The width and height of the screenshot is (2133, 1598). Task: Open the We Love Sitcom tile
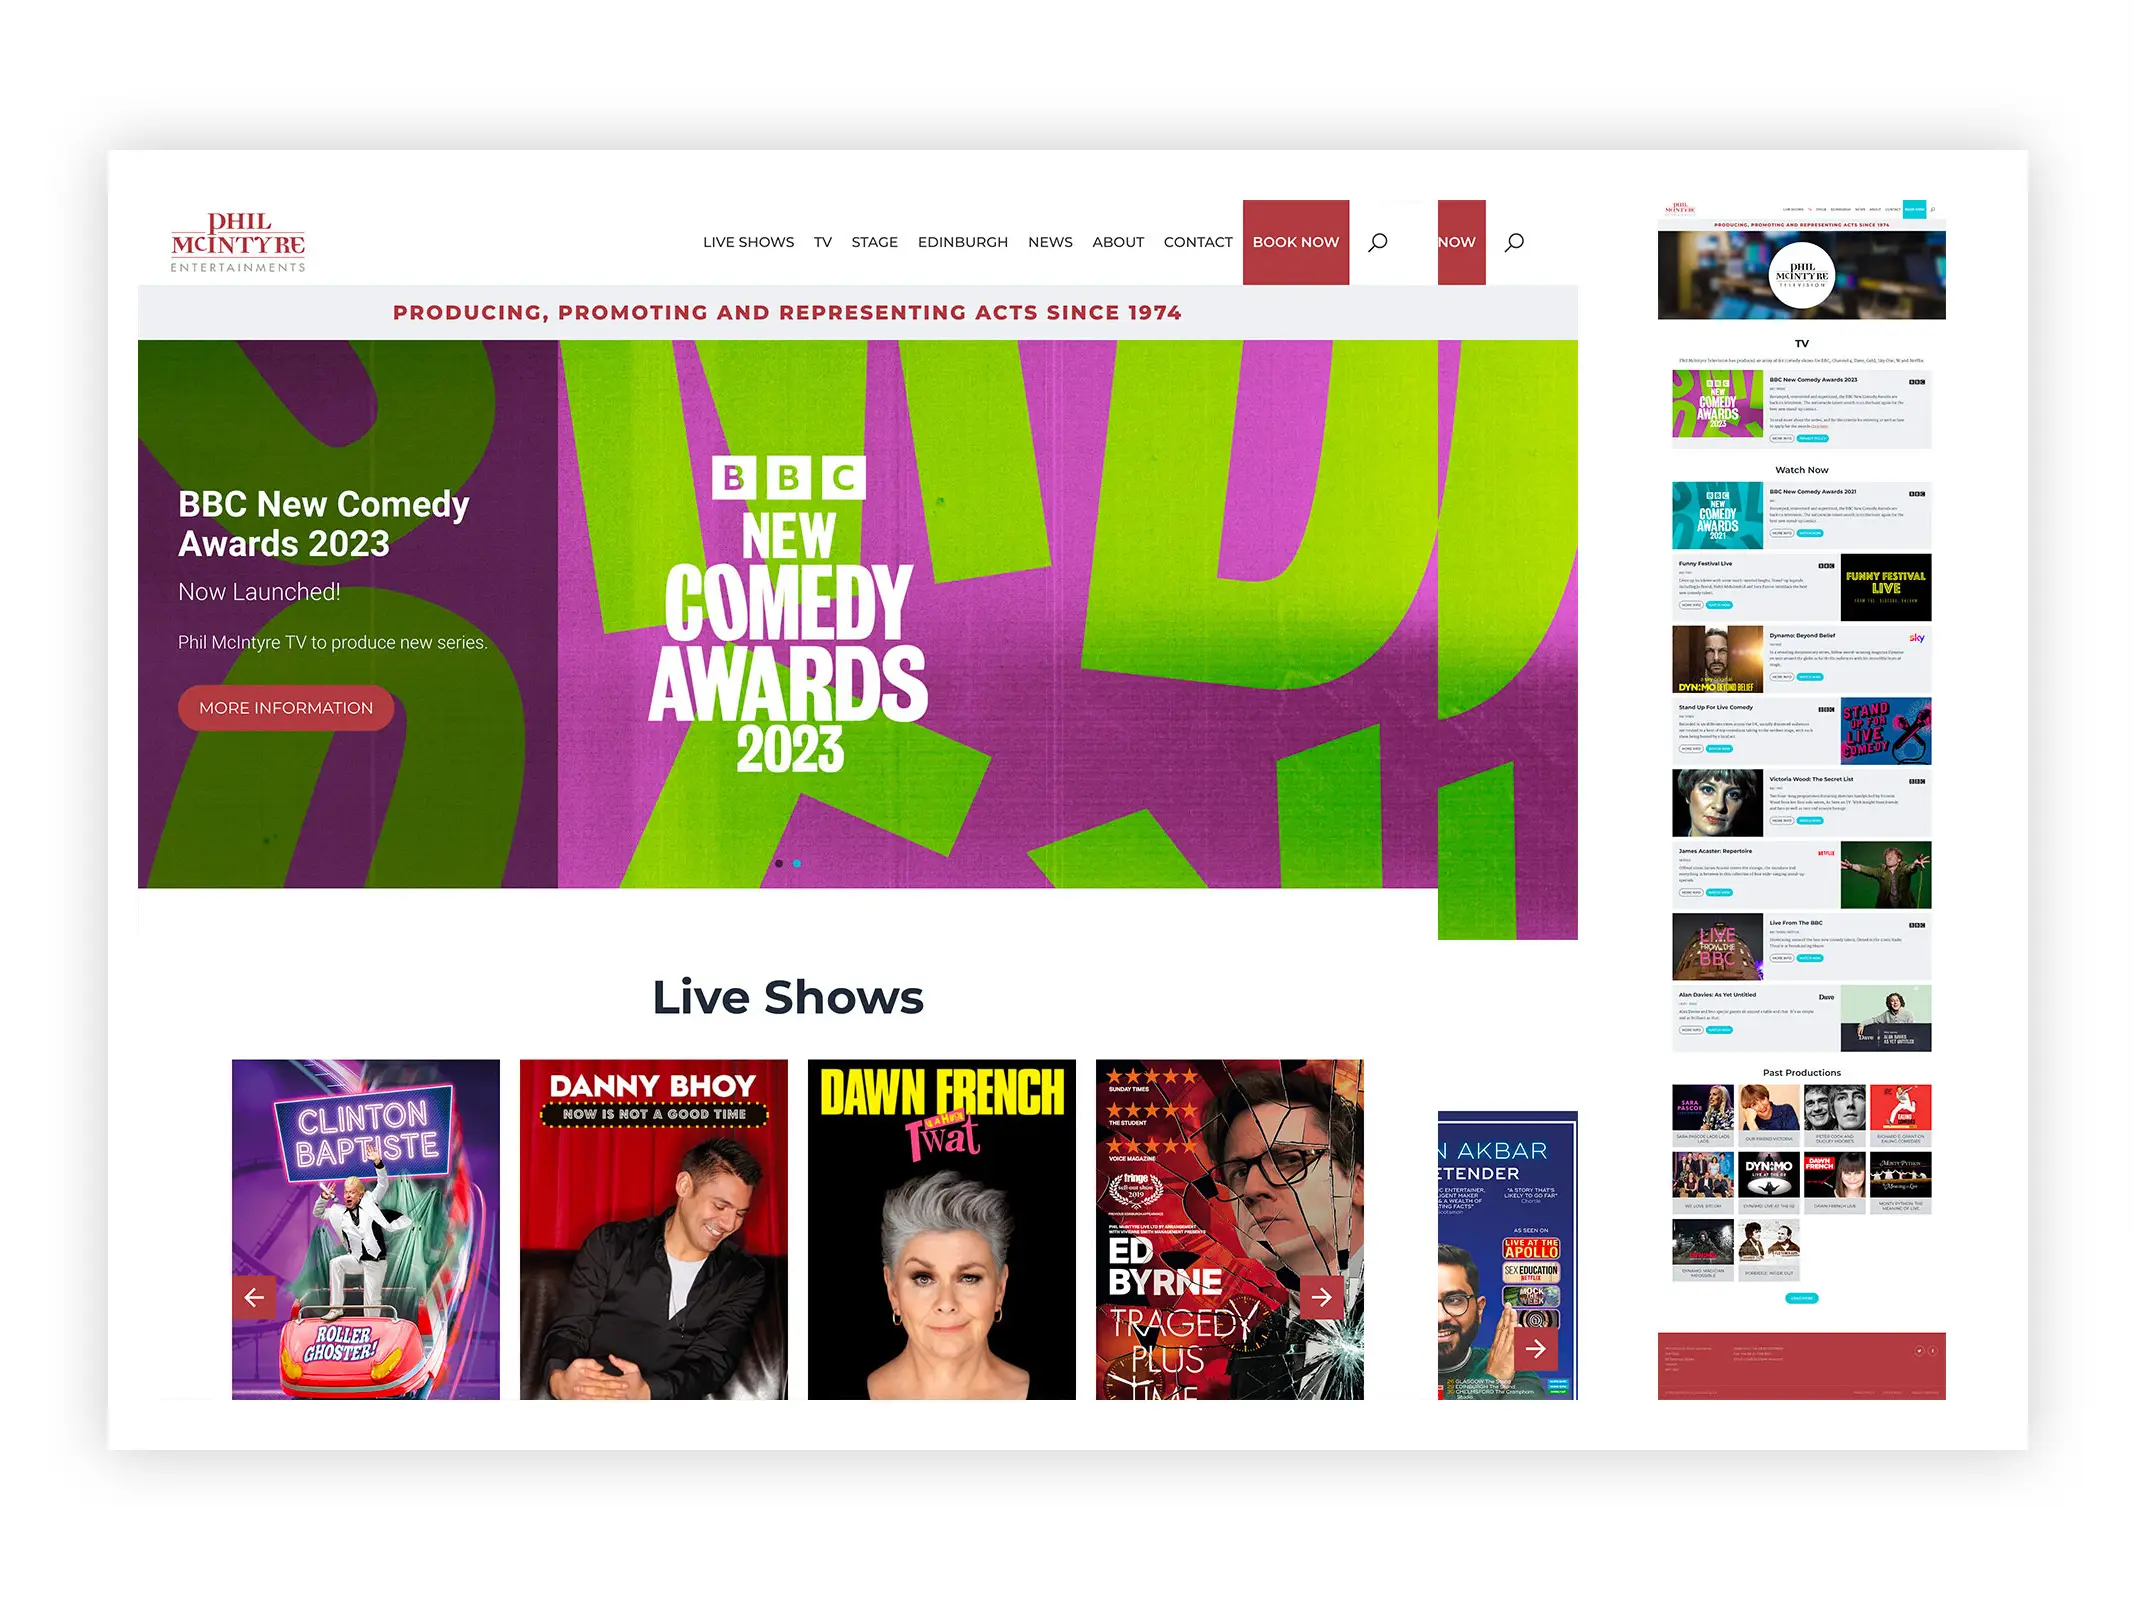coord(1703,1182)
